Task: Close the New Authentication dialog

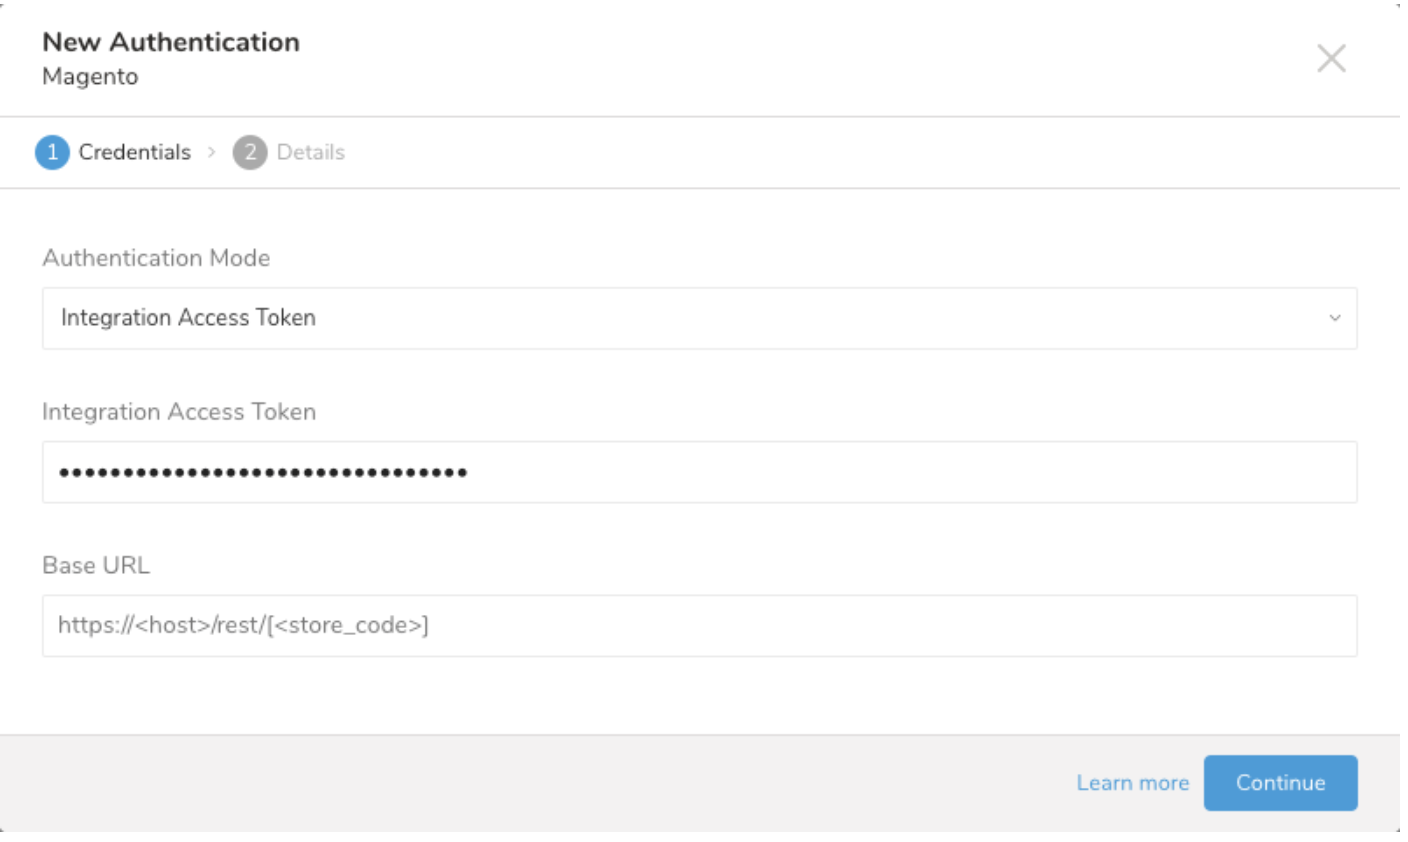Action: click(1331, 58)
